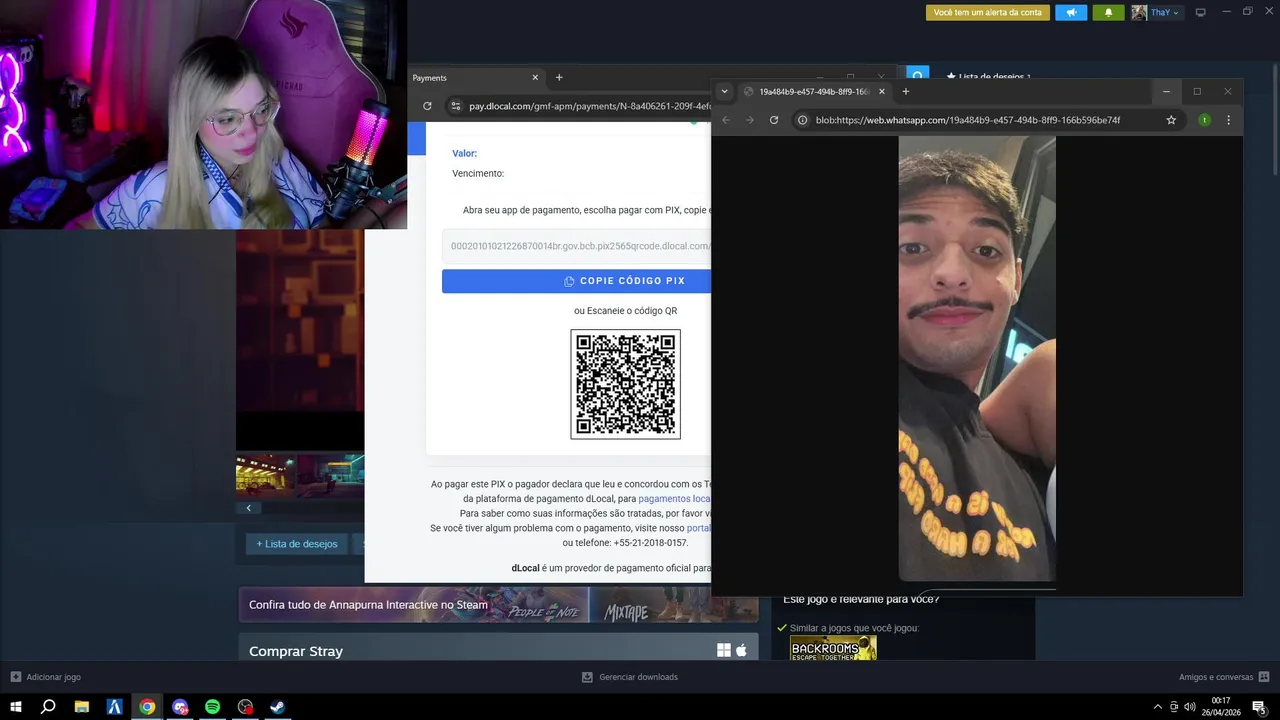Close the Payments tab
Image resolution: width=1280 pixels, height=720 pixels.
click(x=535, y=78)
